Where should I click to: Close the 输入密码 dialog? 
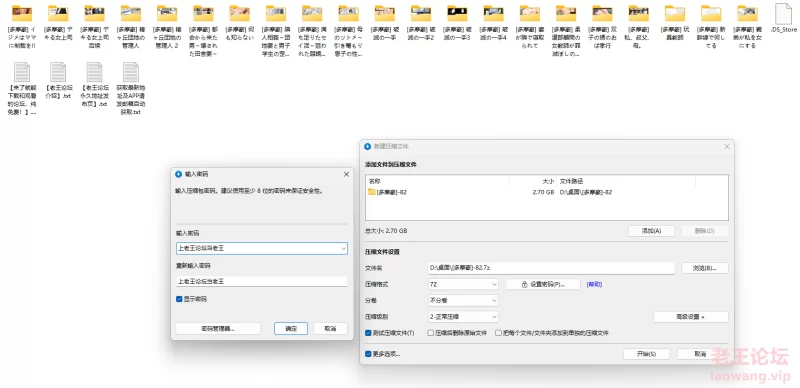346,174
